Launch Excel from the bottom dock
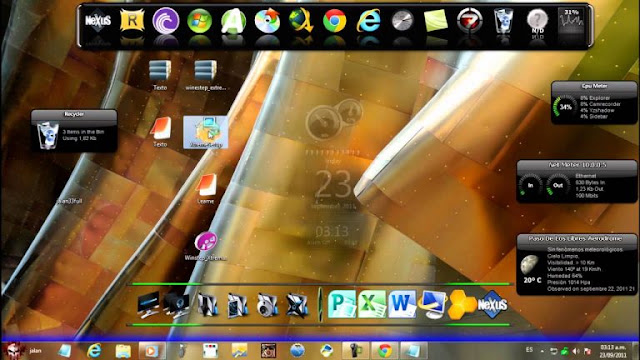This screenshot has width=640, height=360. tap(371, 304)
